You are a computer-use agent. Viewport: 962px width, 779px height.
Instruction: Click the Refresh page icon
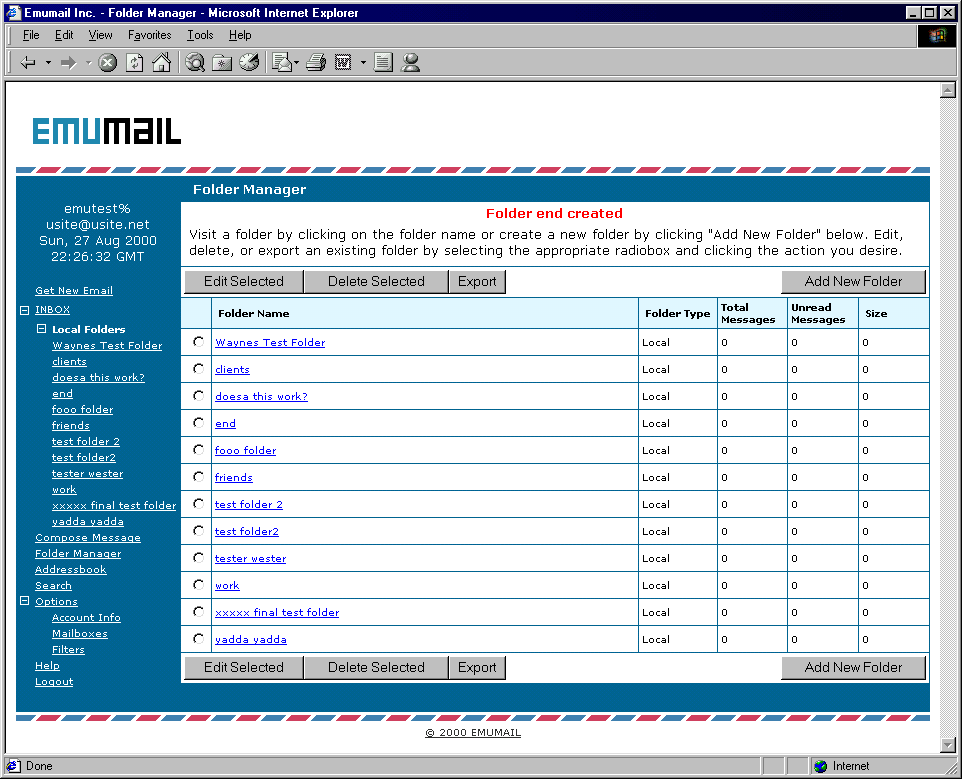(x=134, y=62)
